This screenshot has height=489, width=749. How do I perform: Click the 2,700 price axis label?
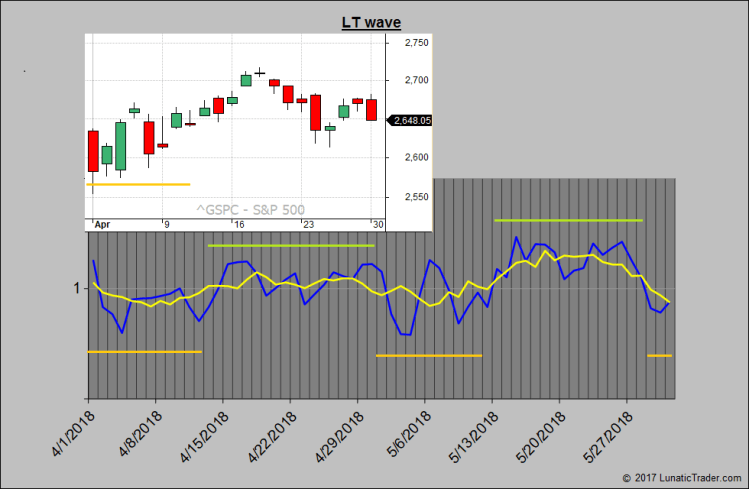tap(416, 80)
